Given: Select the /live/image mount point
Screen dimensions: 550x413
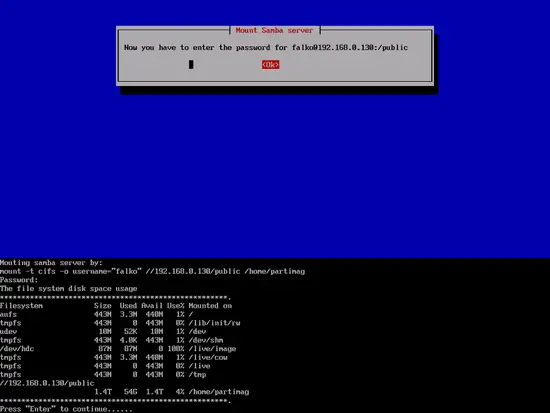Looking at the screenshot, I should click(x=212, y=349).
